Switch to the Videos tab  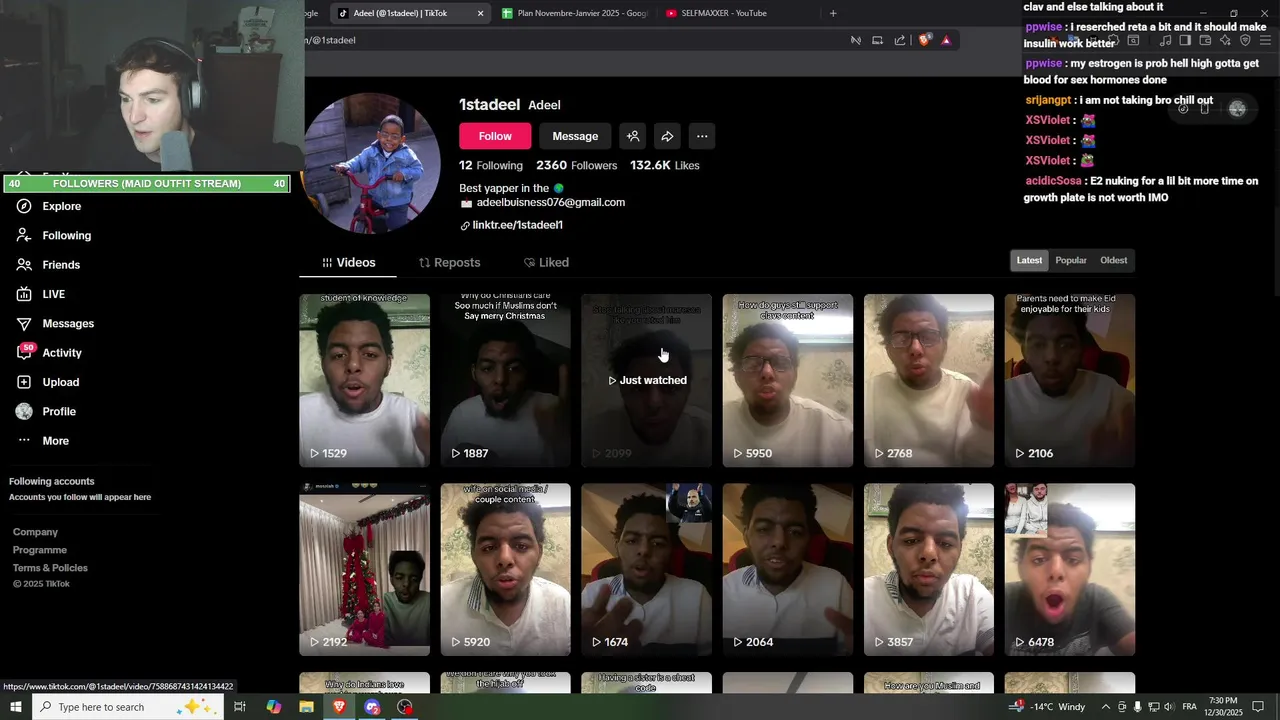click(348, 262)
